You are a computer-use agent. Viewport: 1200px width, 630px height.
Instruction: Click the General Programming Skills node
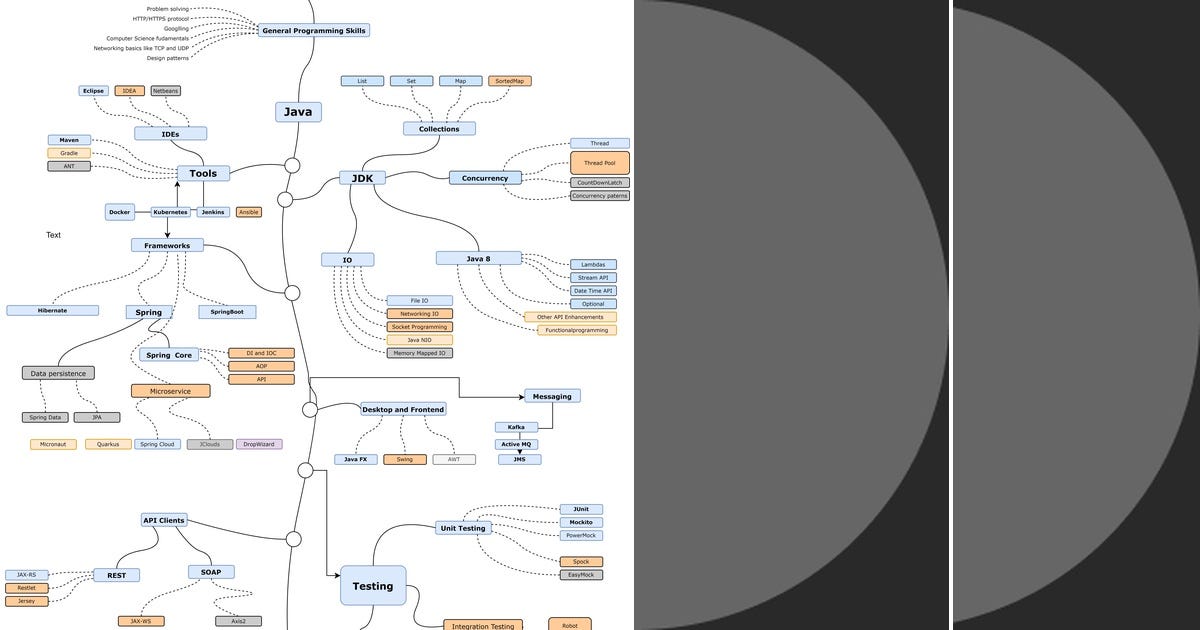pos(315,30)
